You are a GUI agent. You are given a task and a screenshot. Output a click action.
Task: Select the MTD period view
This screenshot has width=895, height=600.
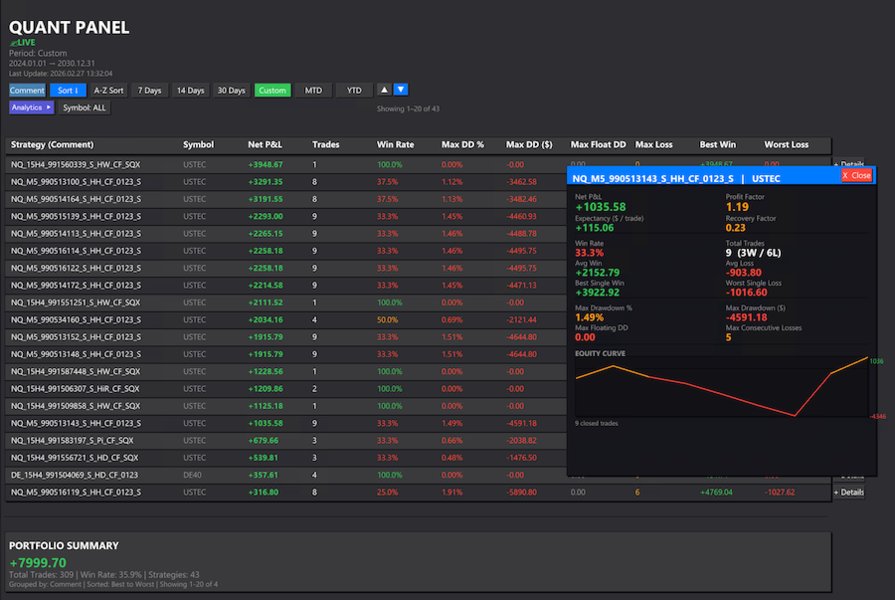[x=313, y=89]
